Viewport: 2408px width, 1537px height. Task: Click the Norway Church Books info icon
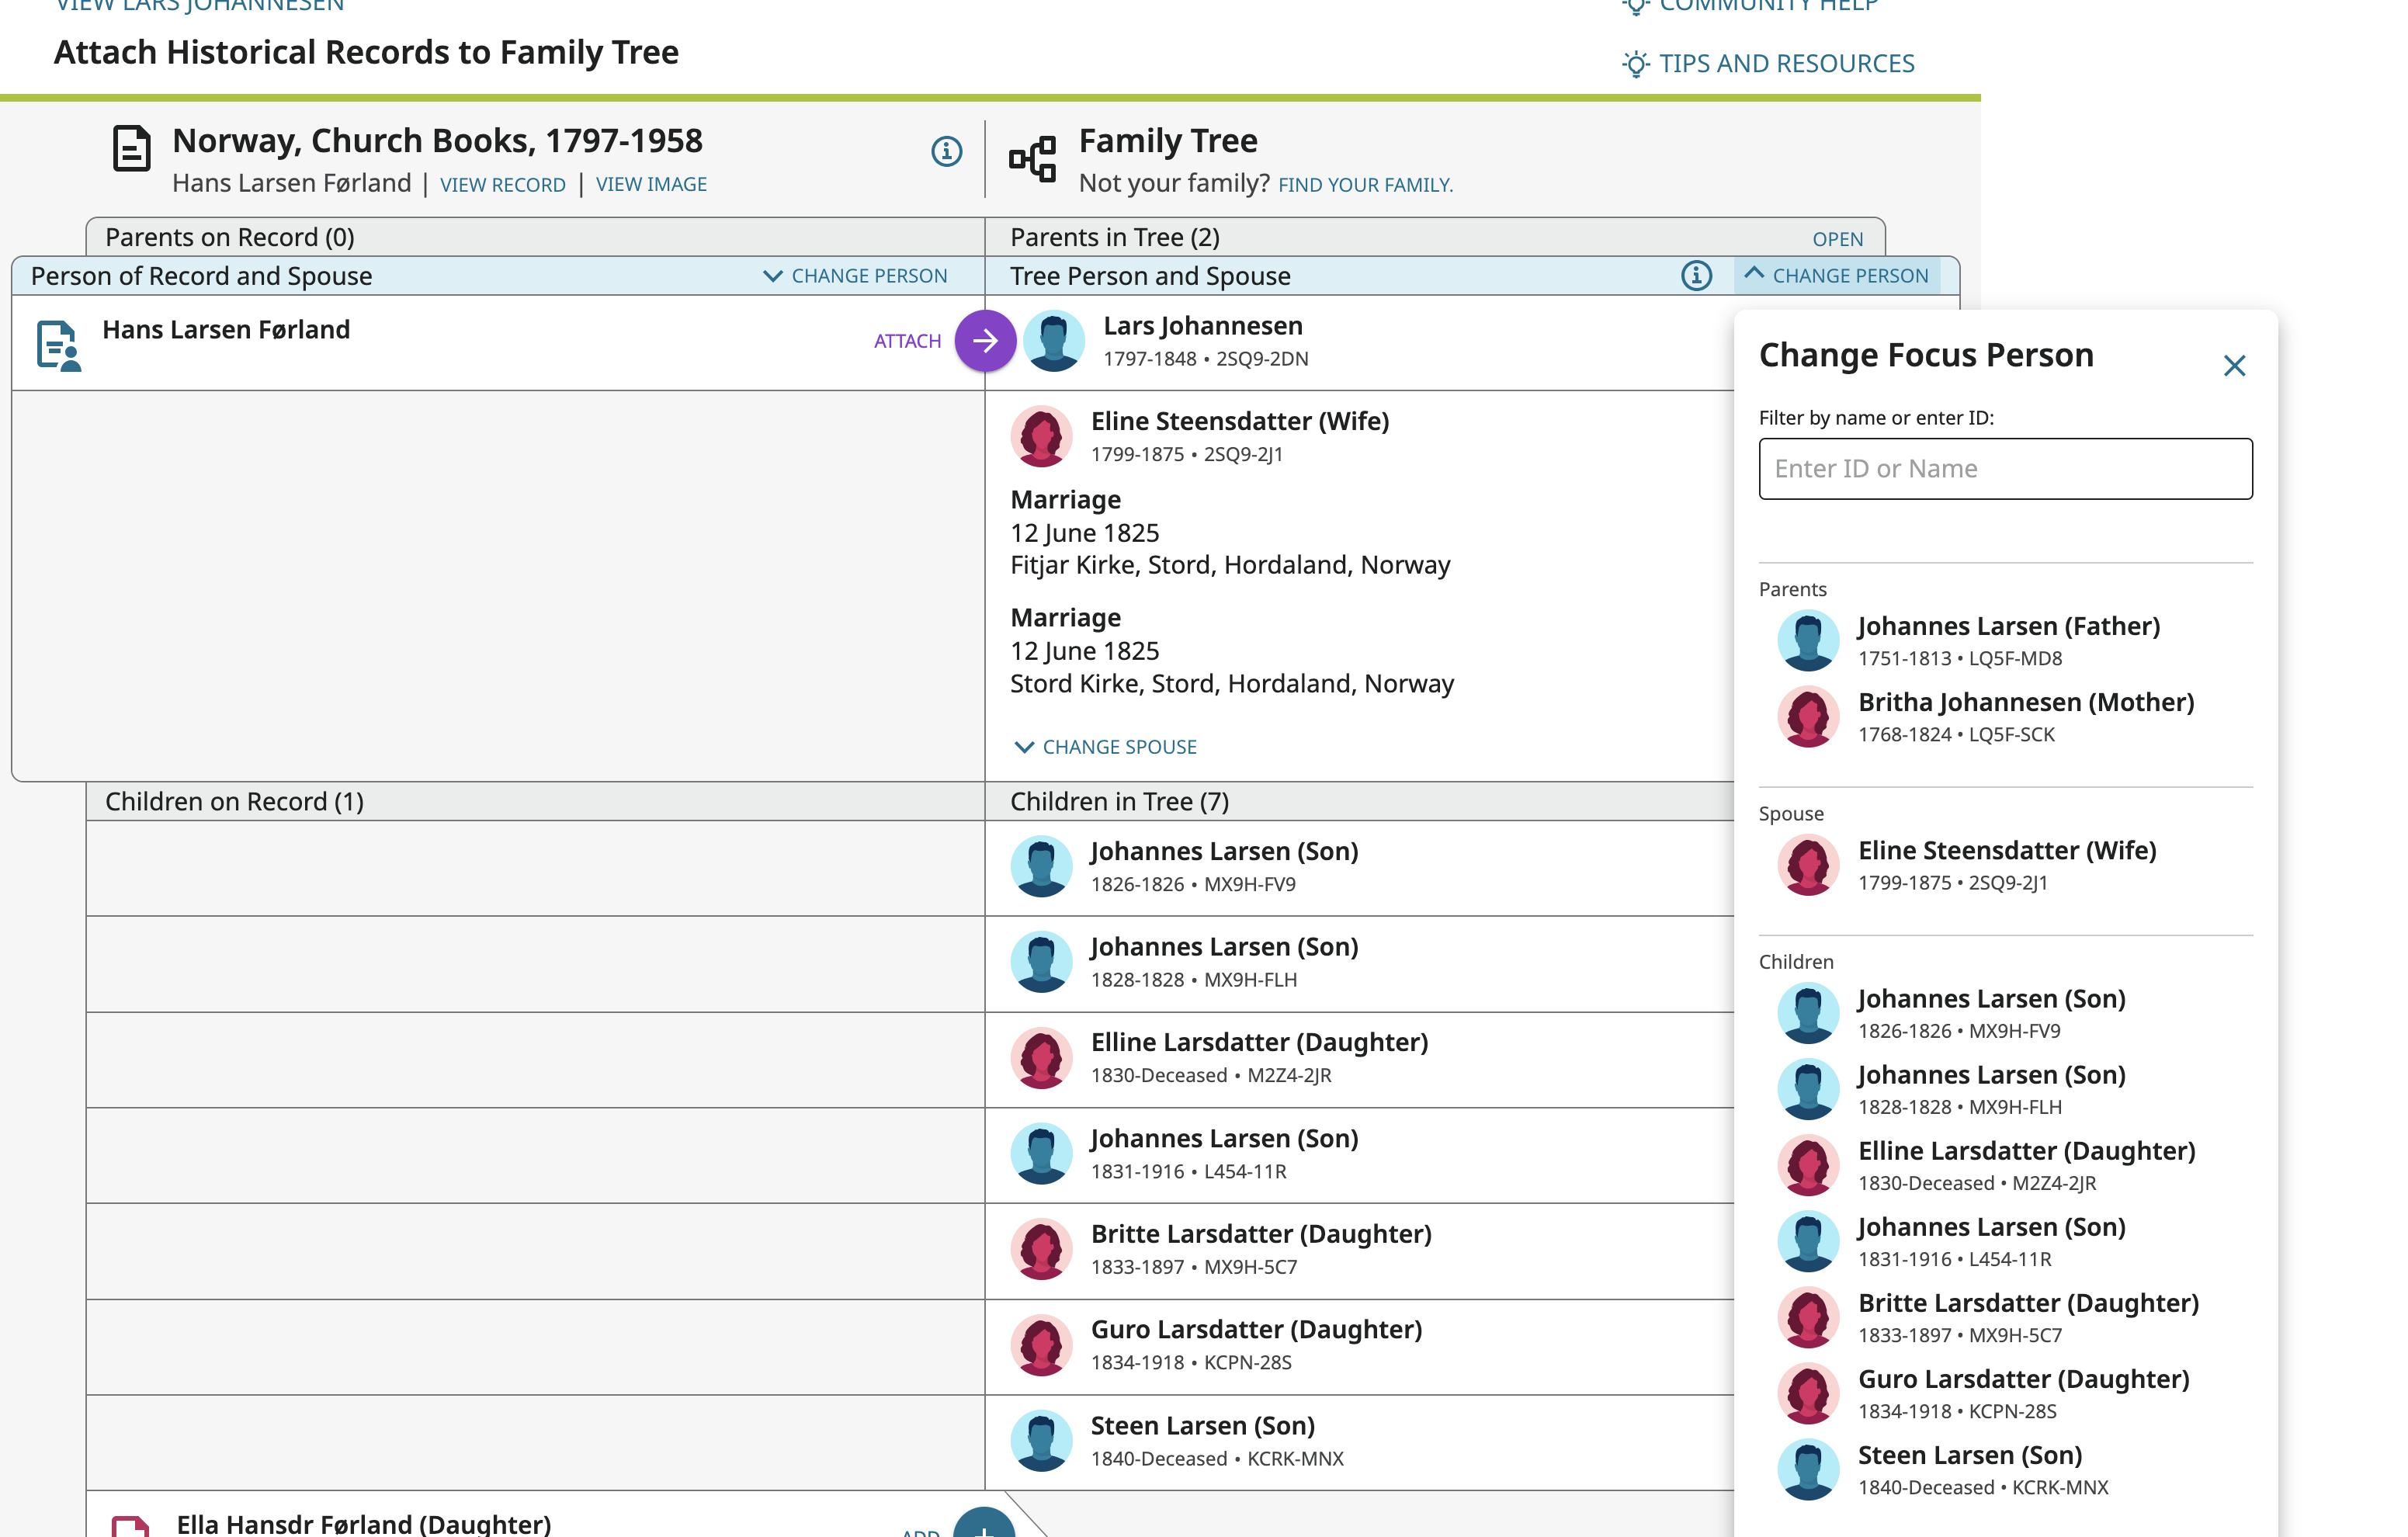coord(946,151)
